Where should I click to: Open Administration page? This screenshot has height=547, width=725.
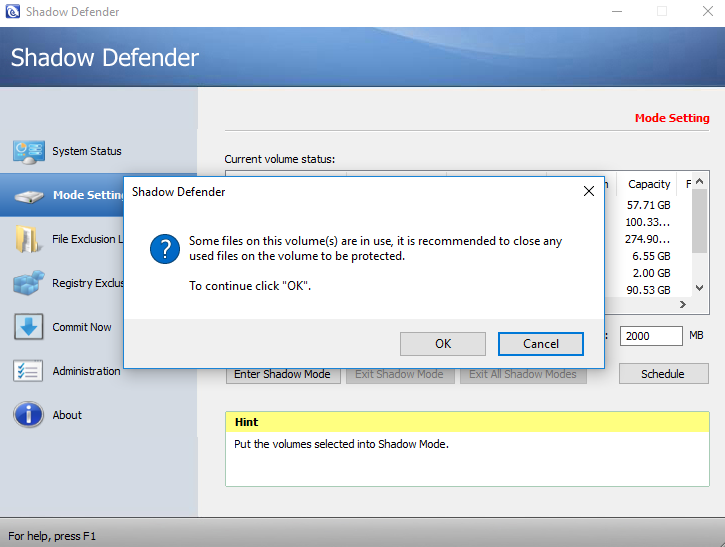[86, 371]
